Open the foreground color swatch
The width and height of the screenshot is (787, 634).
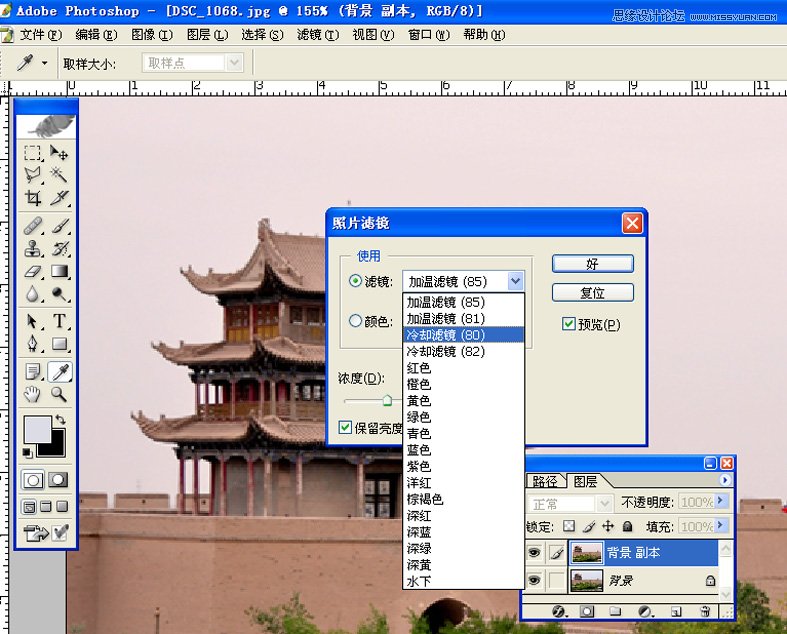(37, 429)
